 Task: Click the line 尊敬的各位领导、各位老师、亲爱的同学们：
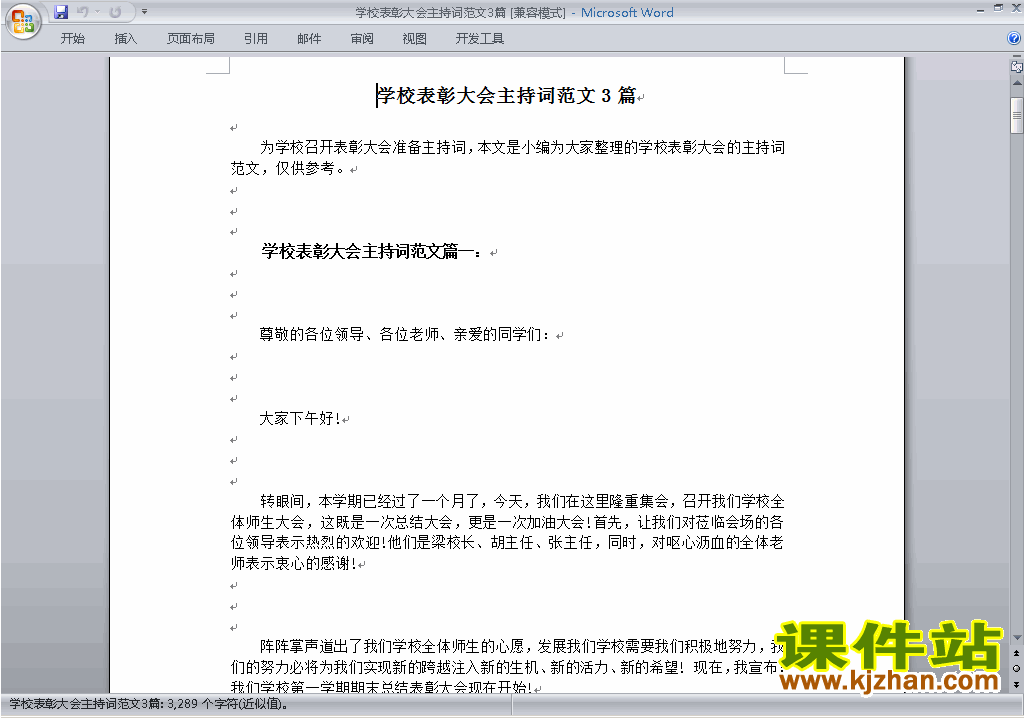point(404,335)
